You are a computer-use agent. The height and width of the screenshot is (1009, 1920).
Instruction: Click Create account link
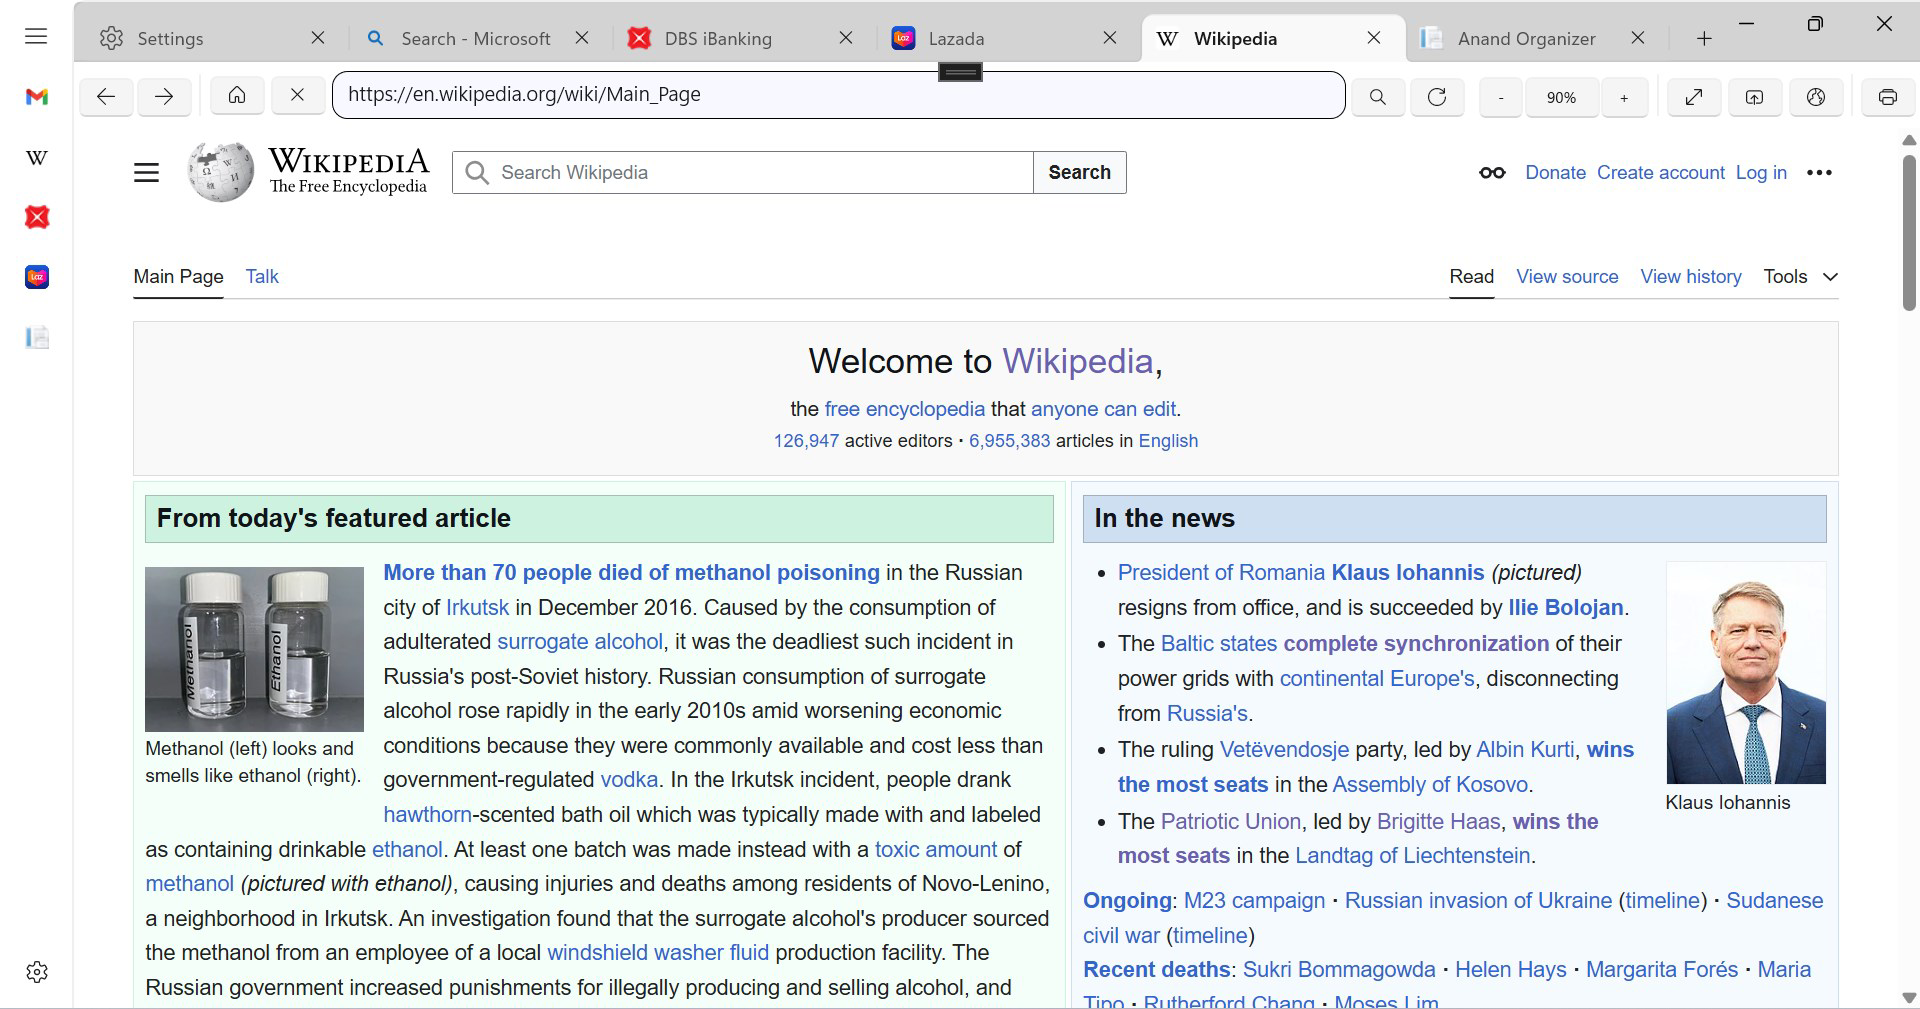tap(1660, 173)
